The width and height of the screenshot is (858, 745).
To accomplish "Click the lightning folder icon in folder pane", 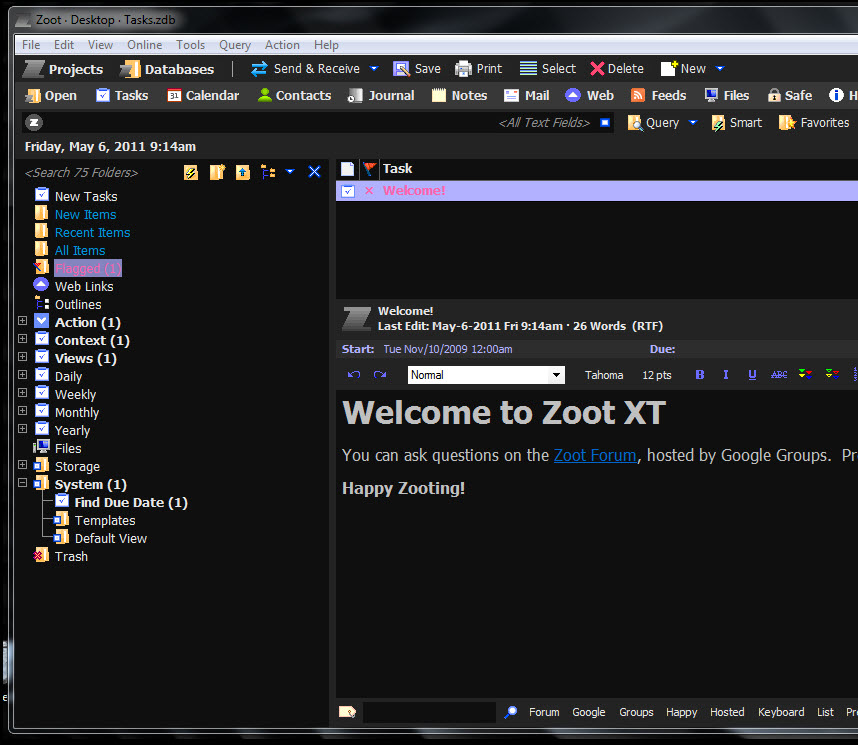I will (190, 172).
